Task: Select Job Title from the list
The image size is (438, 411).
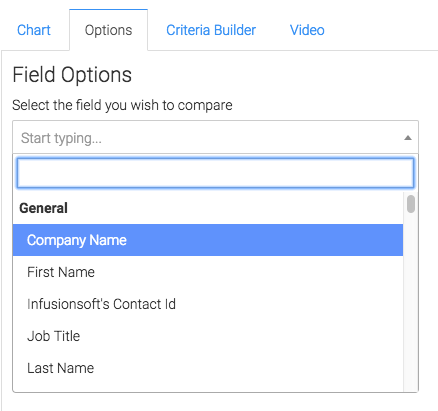Action: point(208,336)
